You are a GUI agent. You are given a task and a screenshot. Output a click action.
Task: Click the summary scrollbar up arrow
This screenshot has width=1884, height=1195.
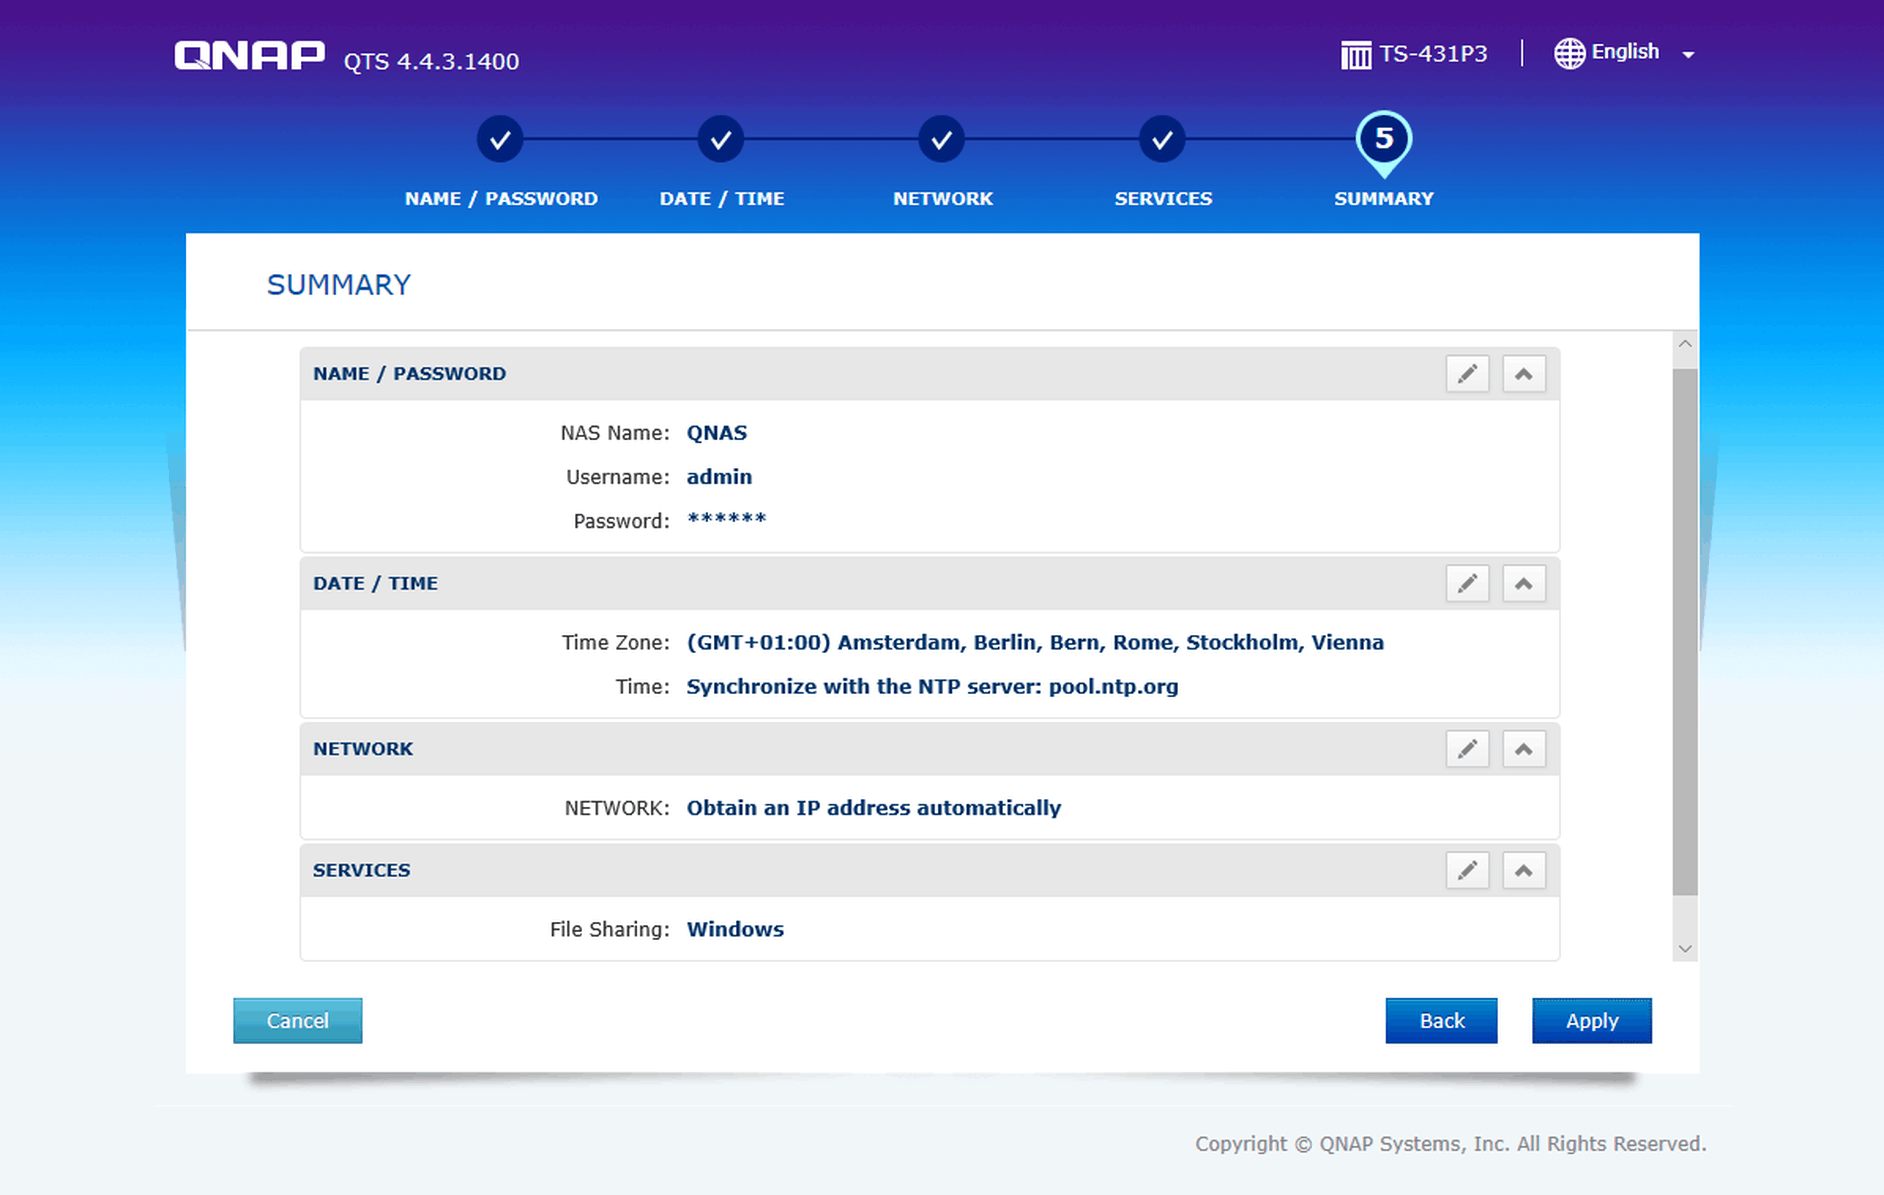point(1685,344)
